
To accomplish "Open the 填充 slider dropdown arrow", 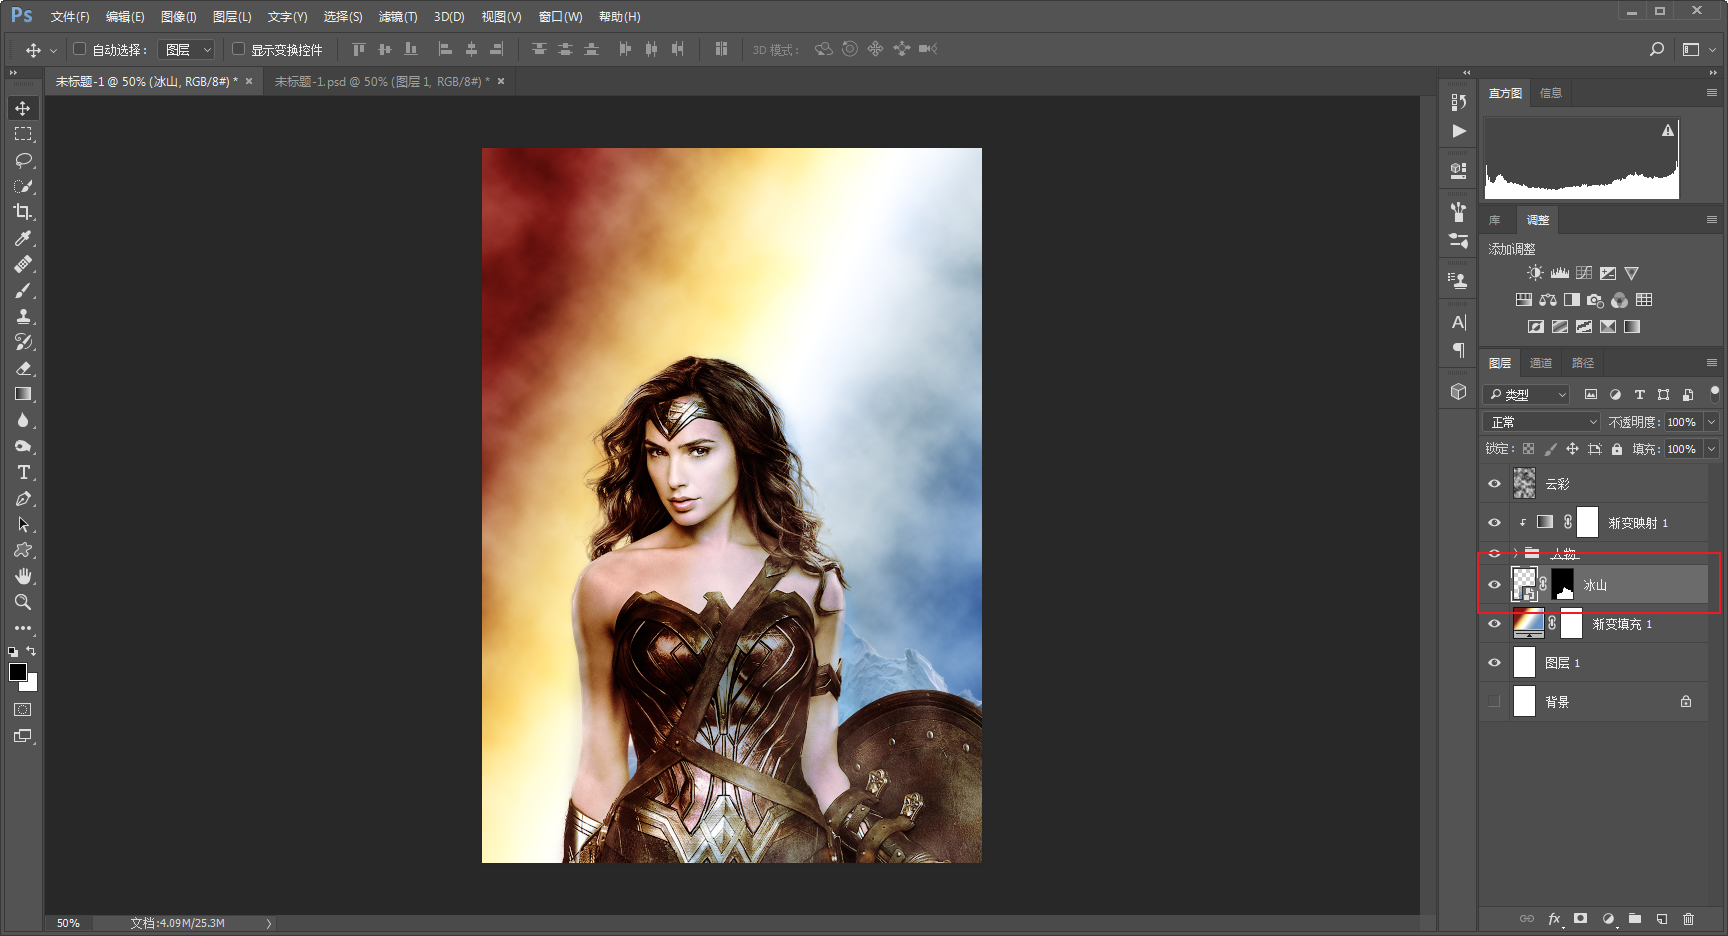I will [x=1711, y=449].
